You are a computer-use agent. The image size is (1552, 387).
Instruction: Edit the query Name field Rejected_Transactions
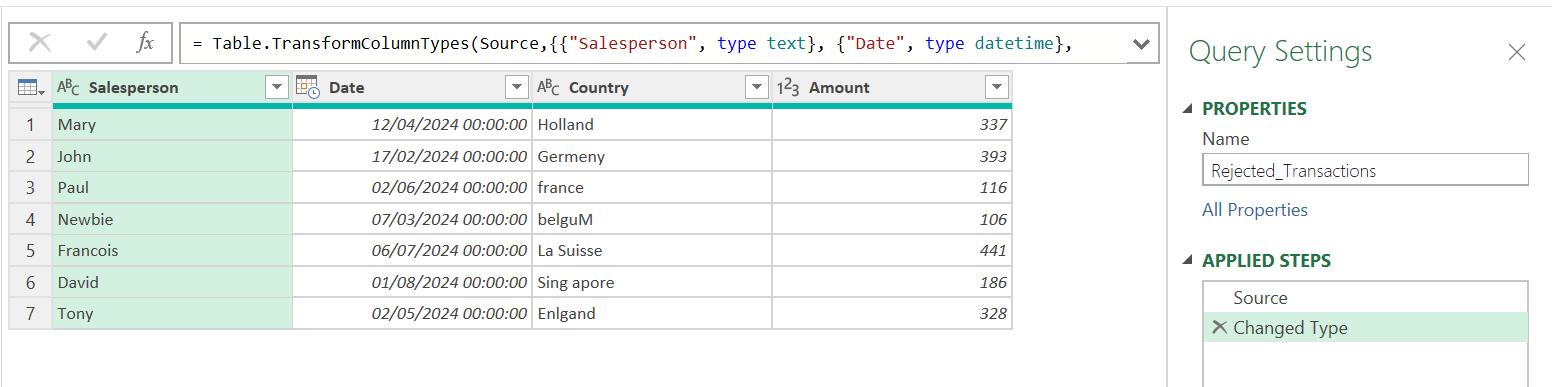[1365, 170]
